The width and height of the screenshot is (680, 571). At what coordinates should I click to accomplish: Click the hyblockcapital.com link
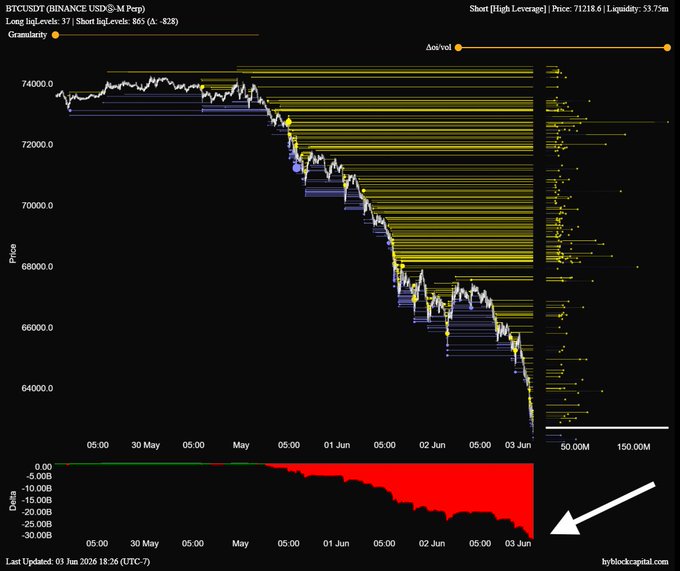[635, 561]
